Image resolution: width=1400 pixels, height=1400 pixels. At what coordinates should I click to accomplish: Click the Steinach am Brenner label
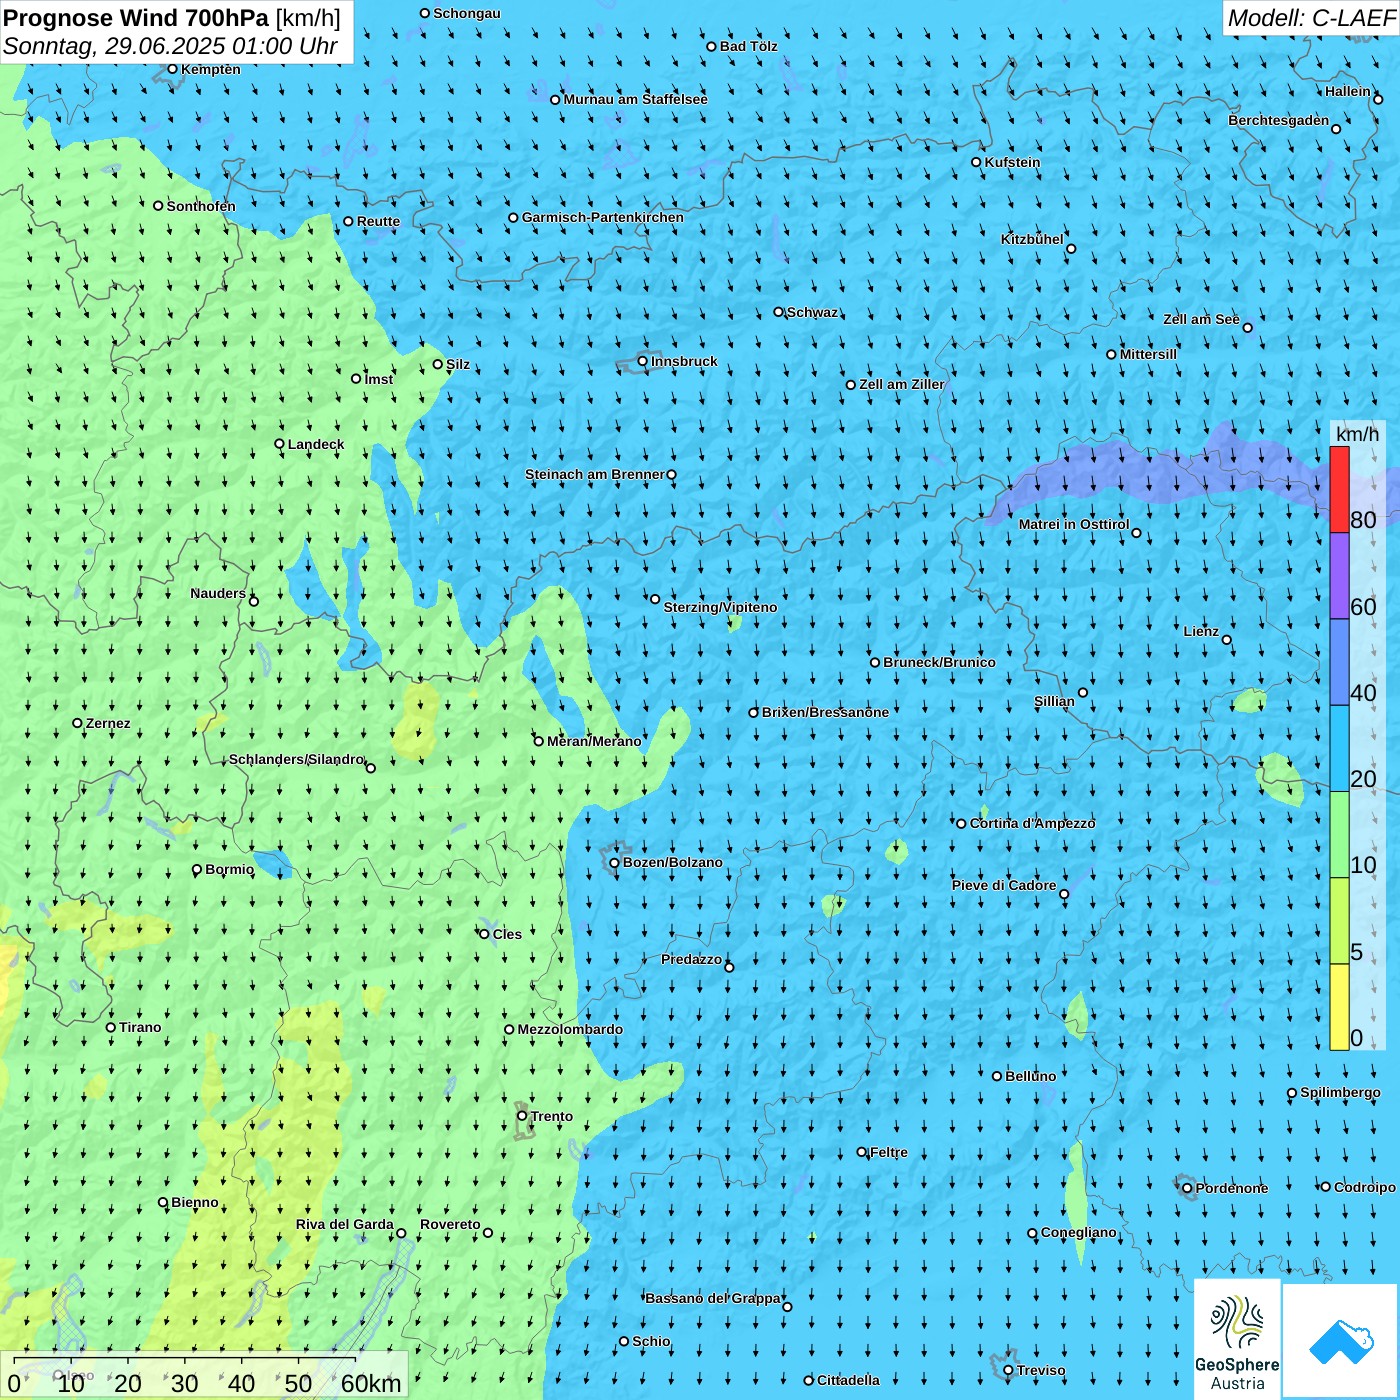[x=594, y=474]
